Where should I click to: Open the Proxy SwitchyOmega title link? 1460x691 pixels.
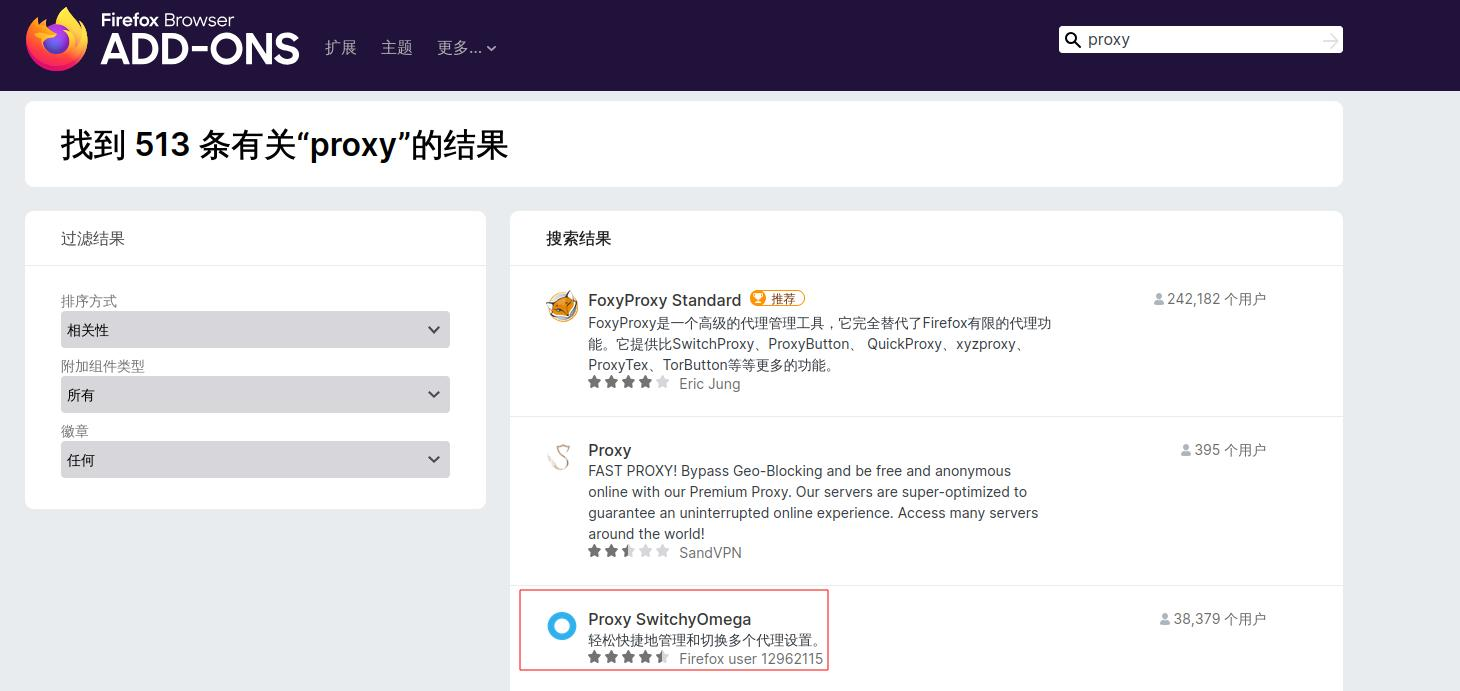[x=669, y=619]
